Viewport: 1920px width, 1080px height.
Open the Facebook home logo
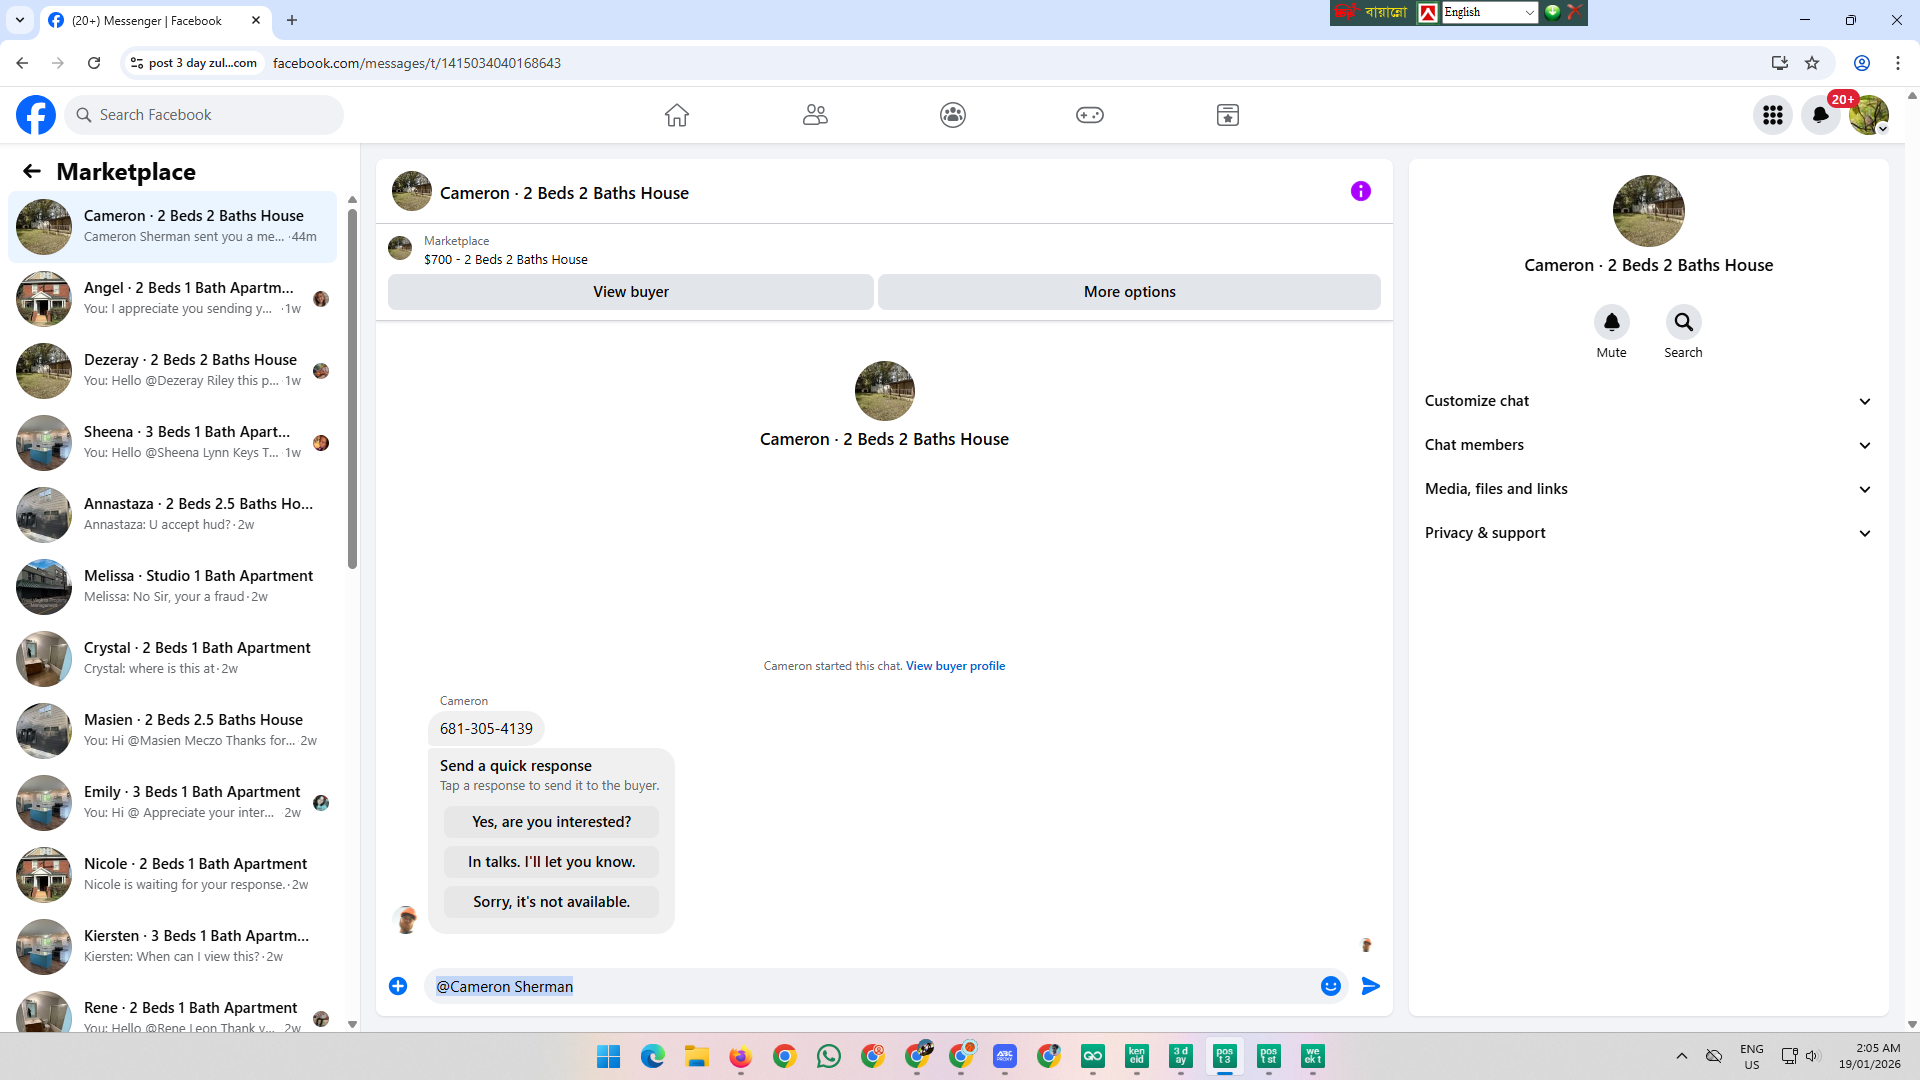tap(36, 115)
